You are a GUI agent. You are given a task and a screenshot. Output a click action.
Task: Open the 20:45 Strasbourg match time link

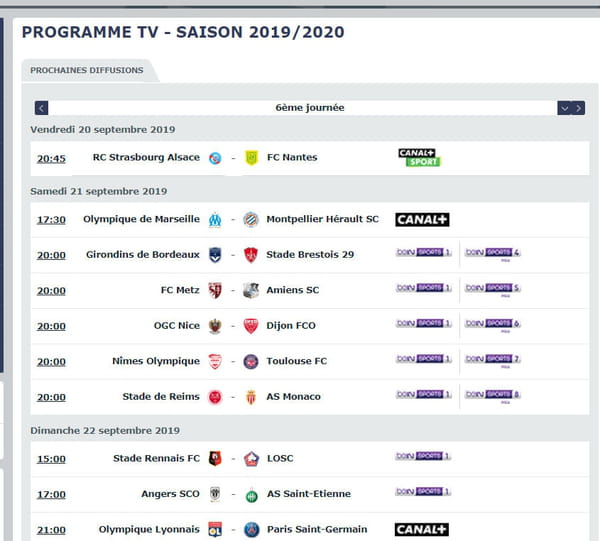click(51, 158)
